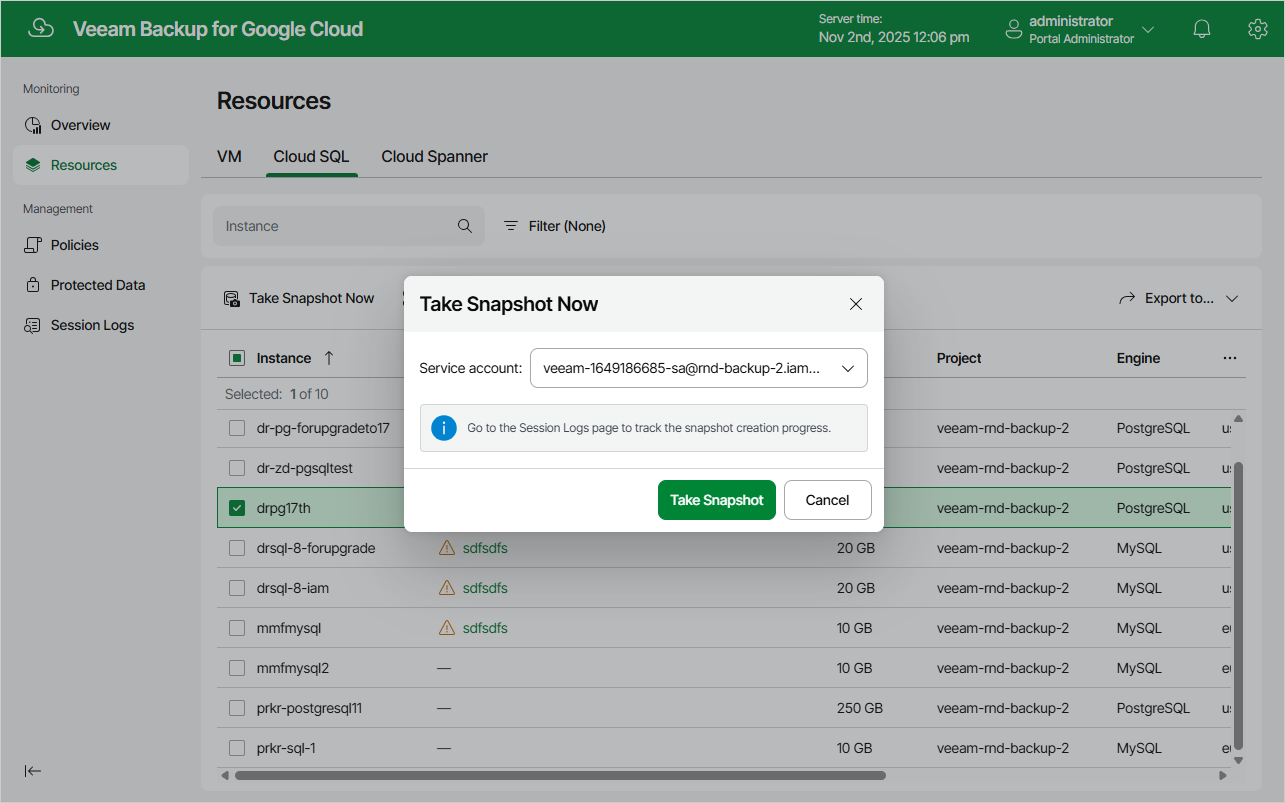Check the prkr-postgresql11 row checkbox

point(237,708)
